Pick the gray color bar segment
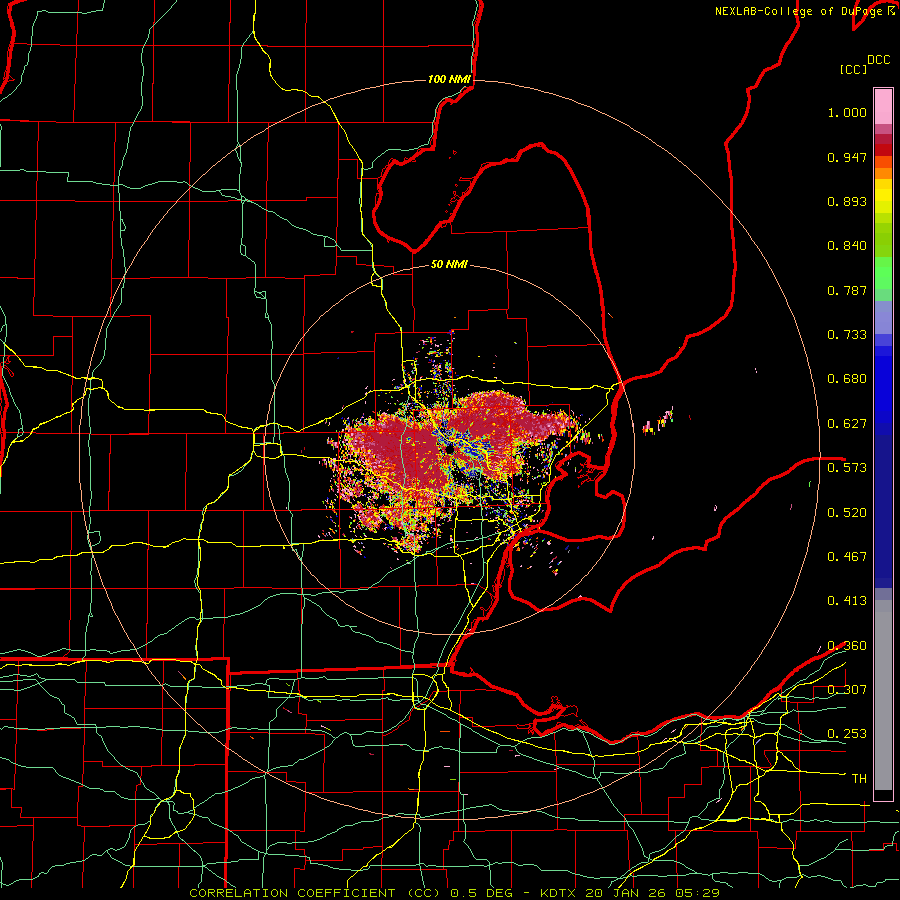This screenshot has width=900, height=900. 883,695
